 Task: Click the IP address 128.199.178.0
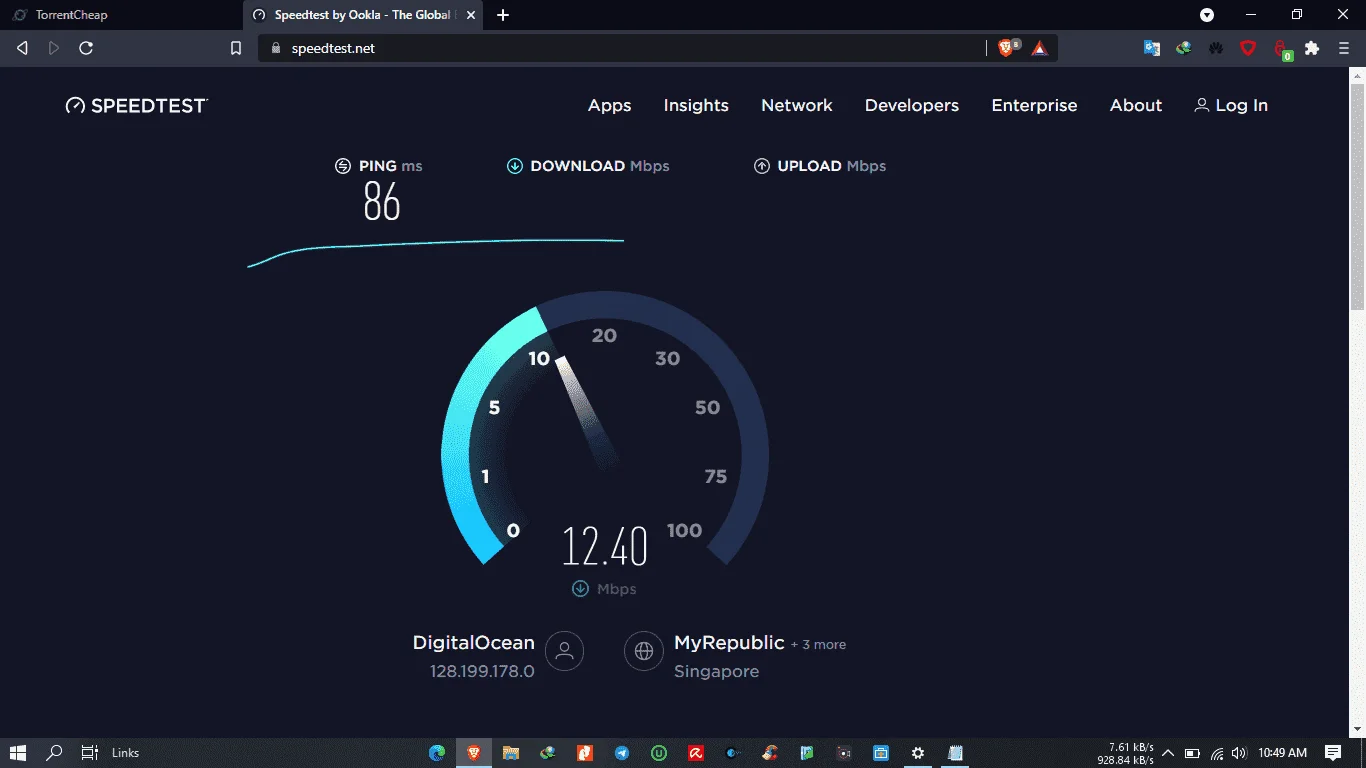(482, 672)
